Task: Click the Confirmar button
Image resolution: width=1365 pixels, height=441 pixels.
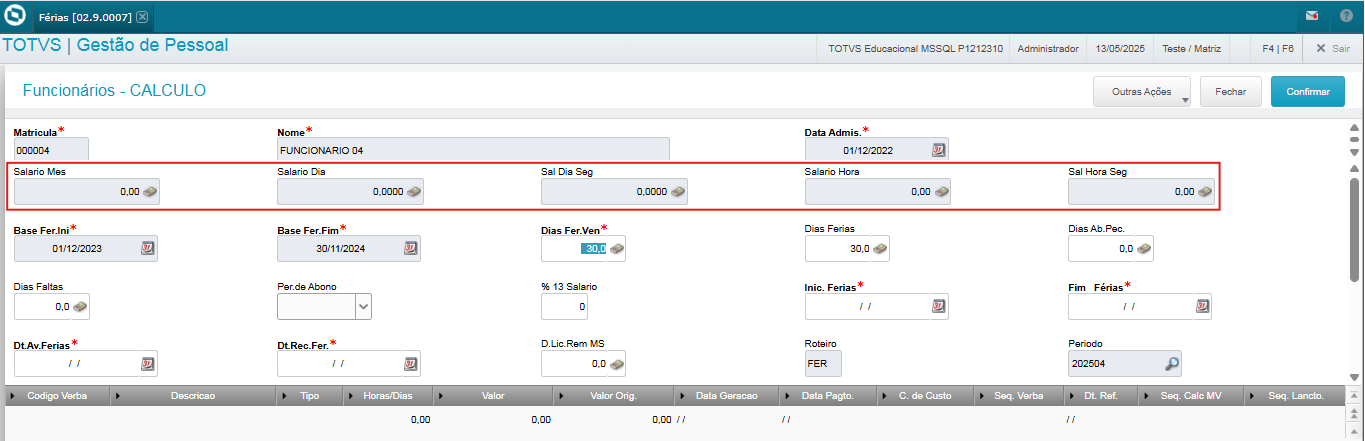Action: point(1308,91)
